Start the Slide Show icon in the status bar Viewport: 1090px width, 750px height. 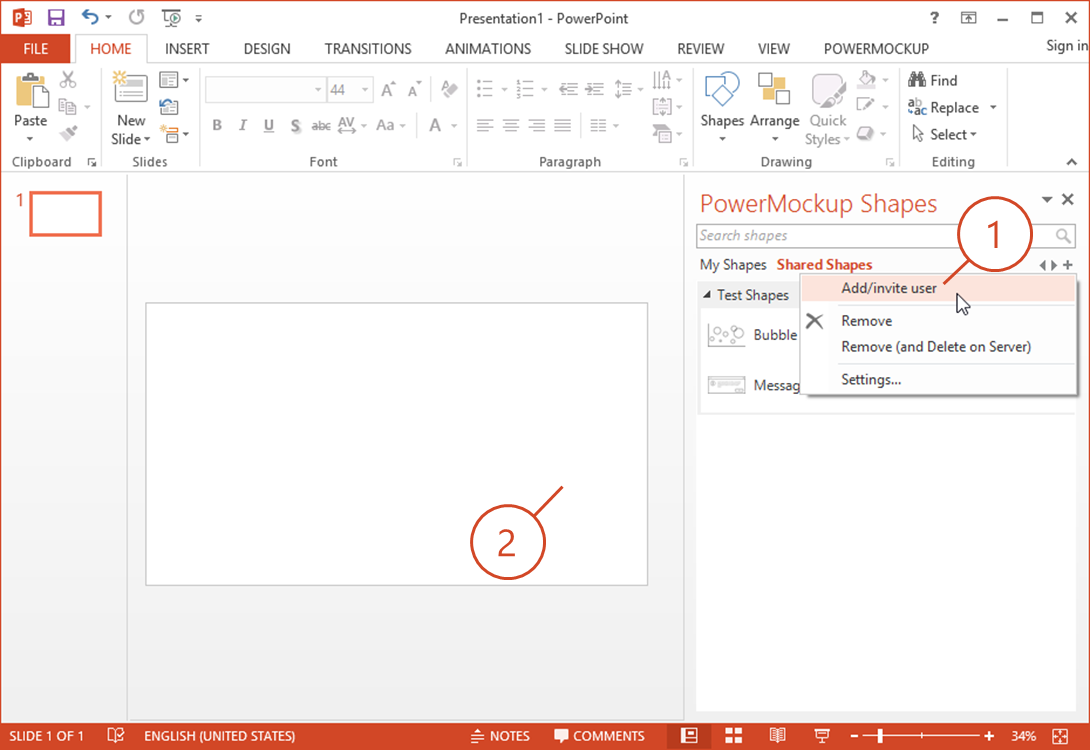[x=822, y=735]
